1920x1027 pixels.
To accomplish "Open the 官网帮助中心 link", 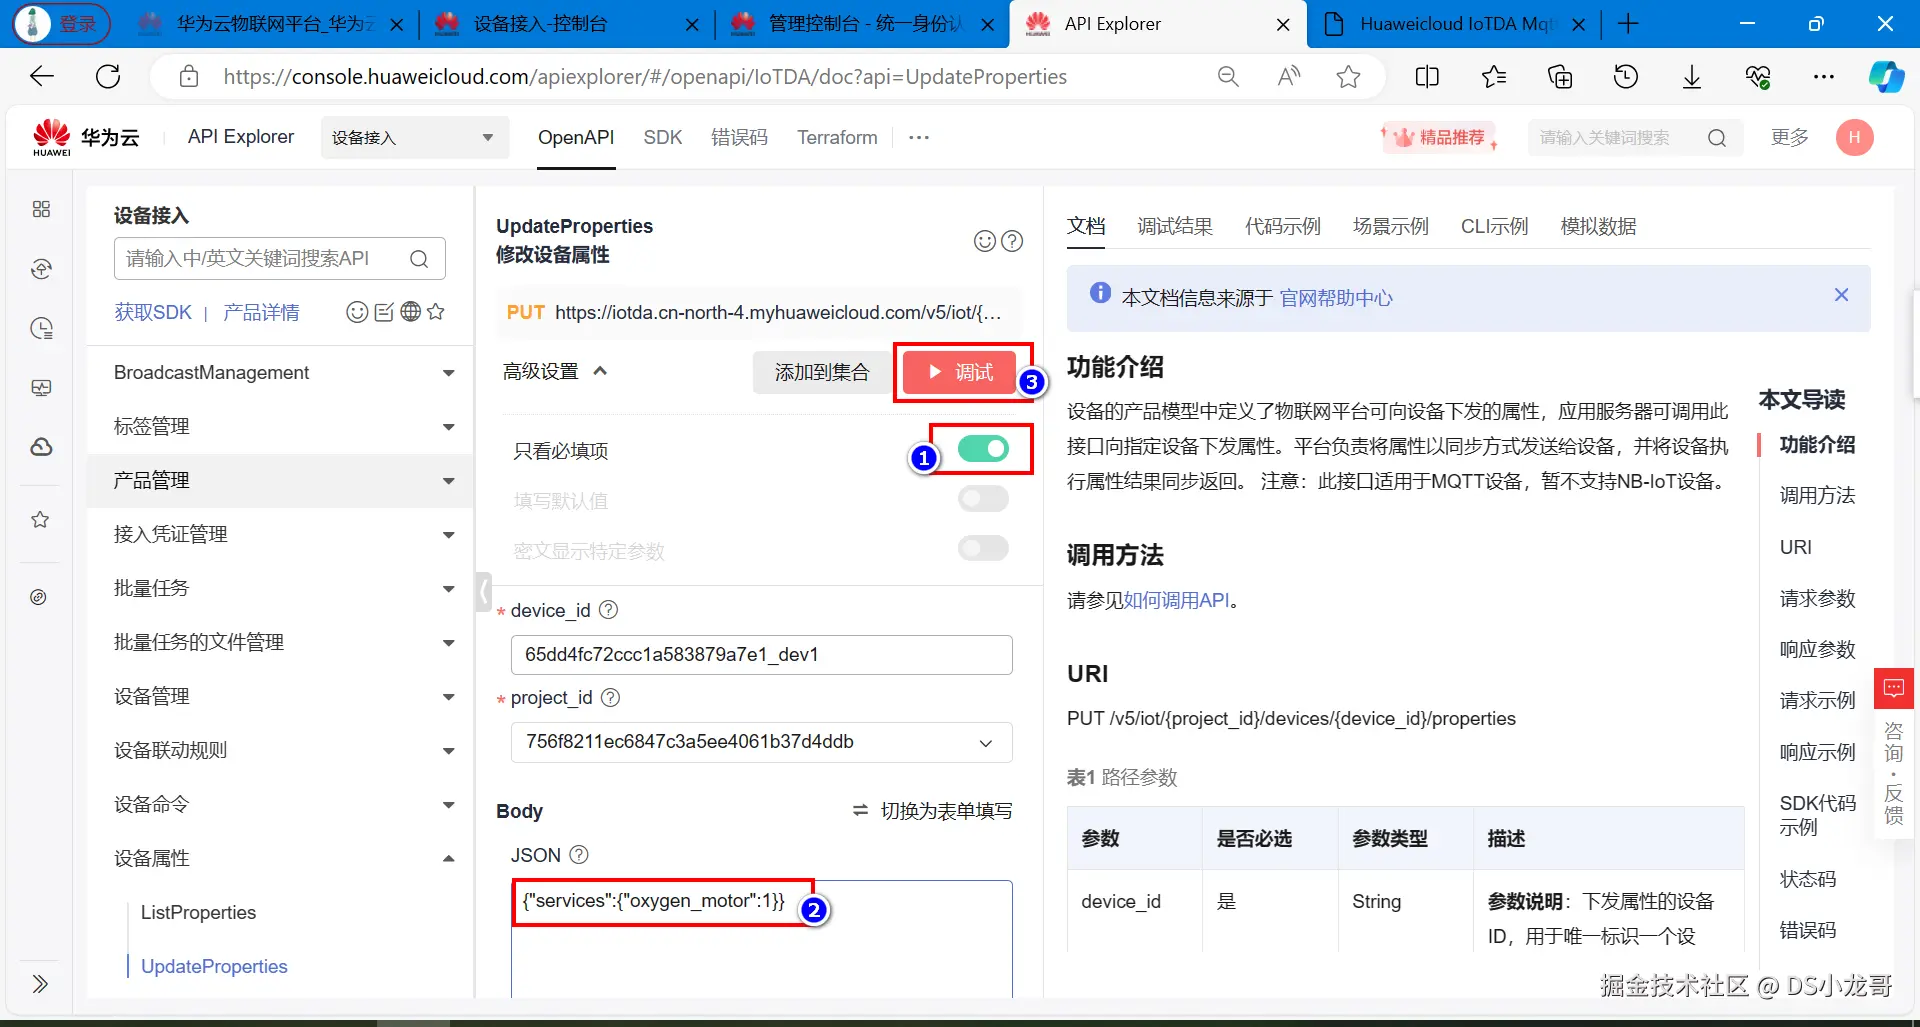I will pos(1336,298).
